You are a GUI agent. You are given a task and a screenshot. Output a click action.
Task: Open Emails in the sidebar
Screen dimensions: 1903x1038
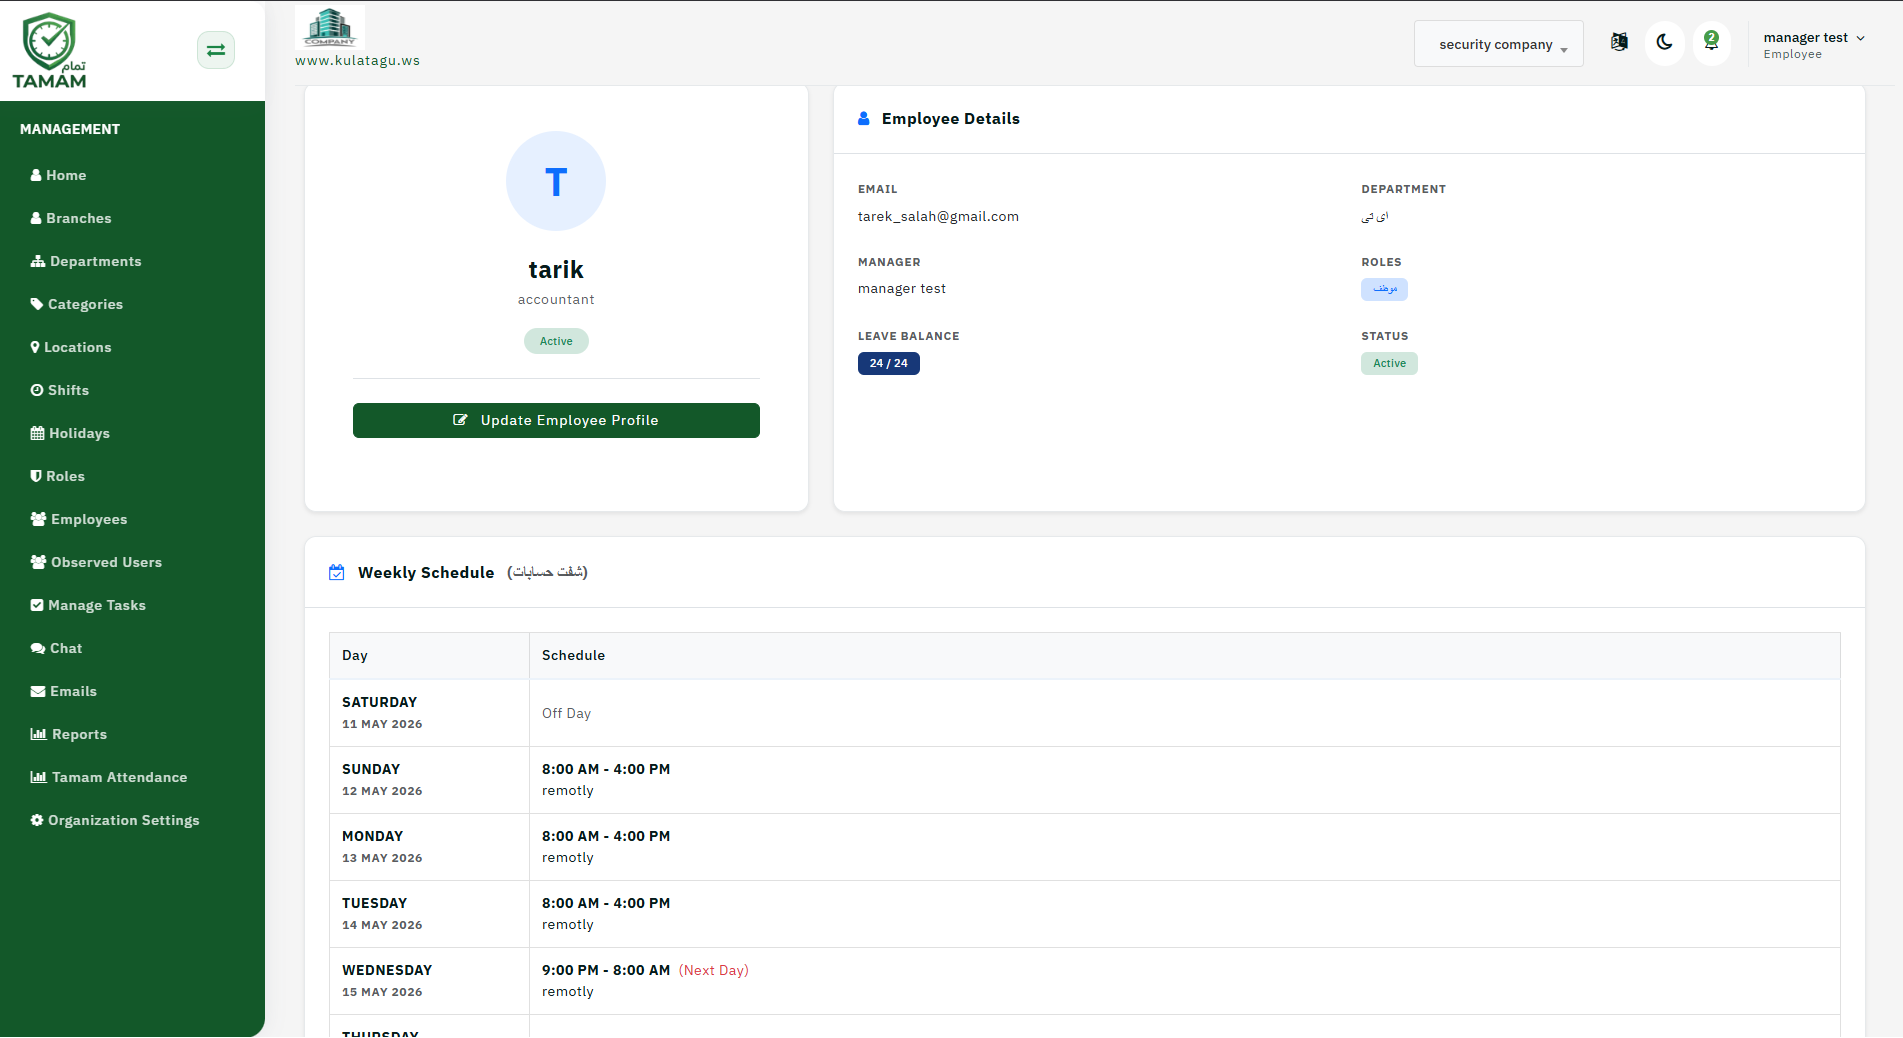(74, 691)
